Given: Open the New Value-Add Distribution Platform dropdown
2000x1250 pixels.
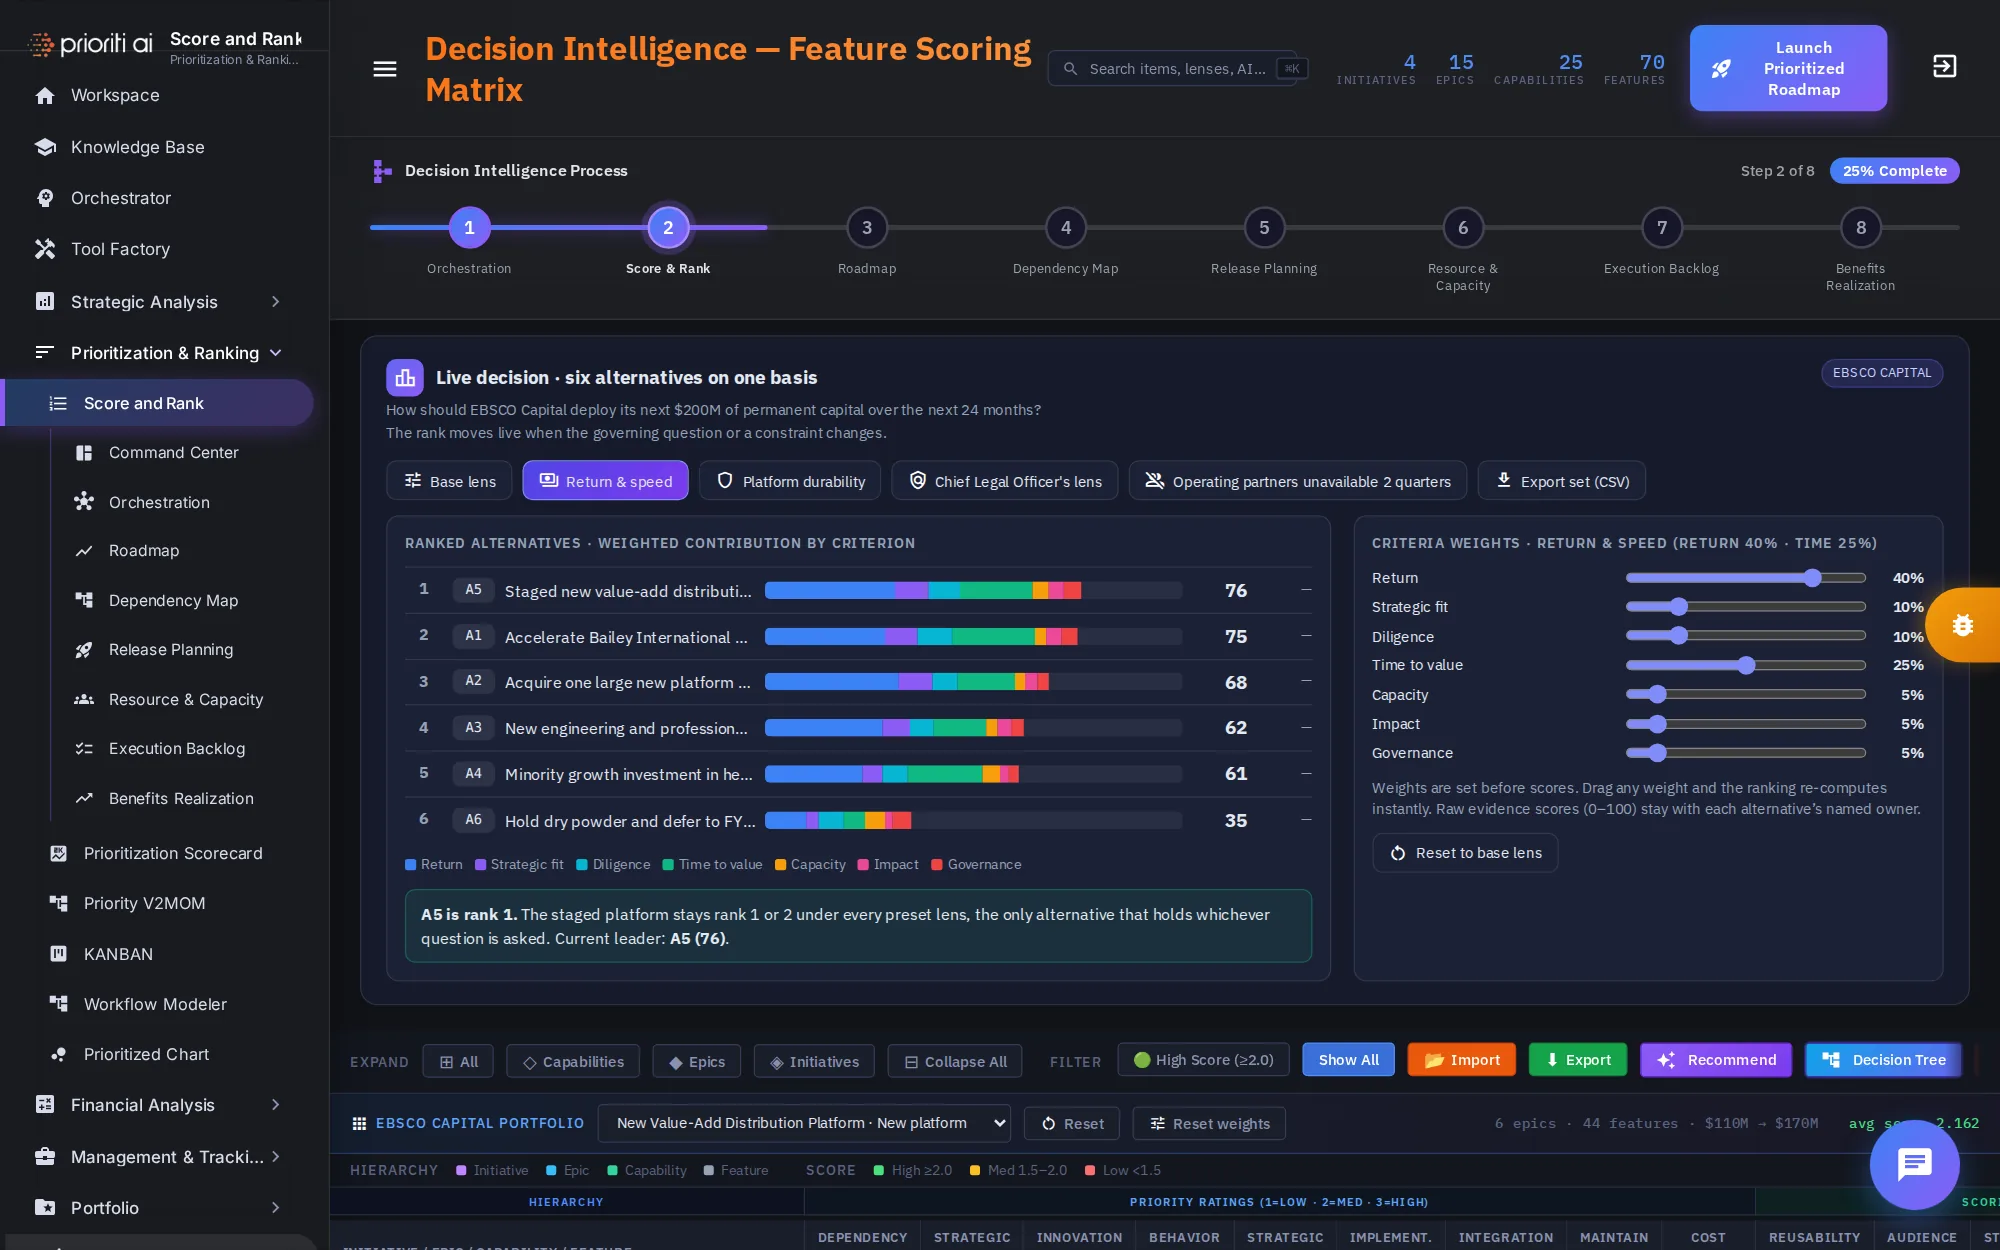Looking at the screenshot, I should (804, 1123).
